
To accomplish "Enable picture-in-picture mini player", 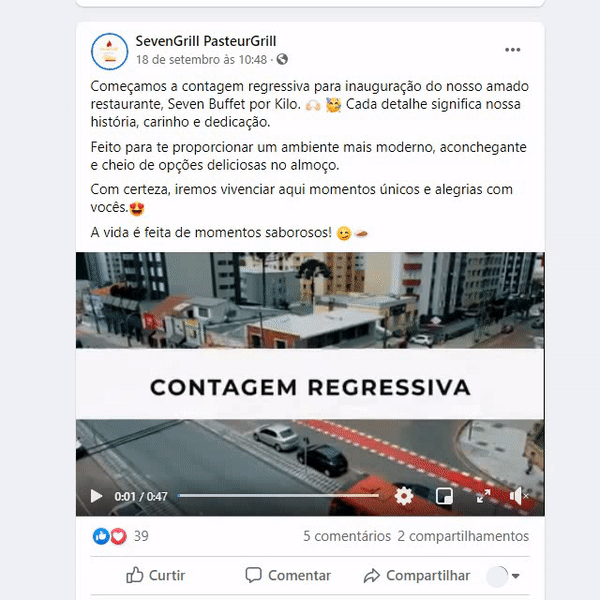I will pyautogui.click(x=444, y=496).
